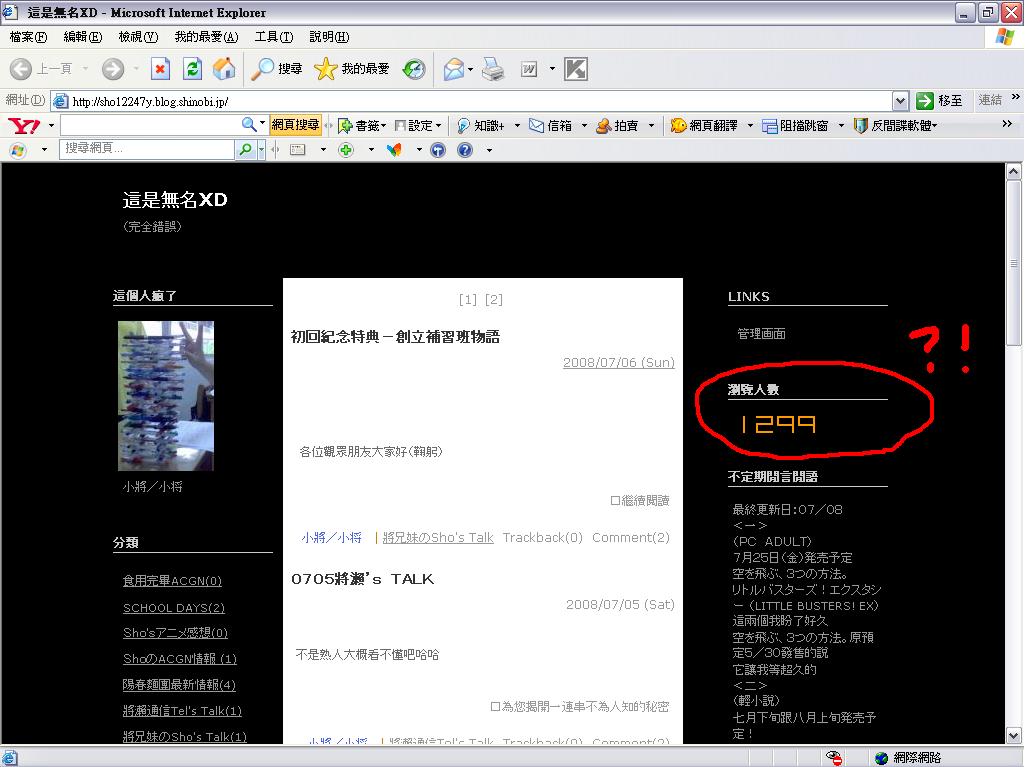Open Yahoo 書籤 bookmarks
The height and width of the screenshot is (767, 1025).
pos(361,126)
